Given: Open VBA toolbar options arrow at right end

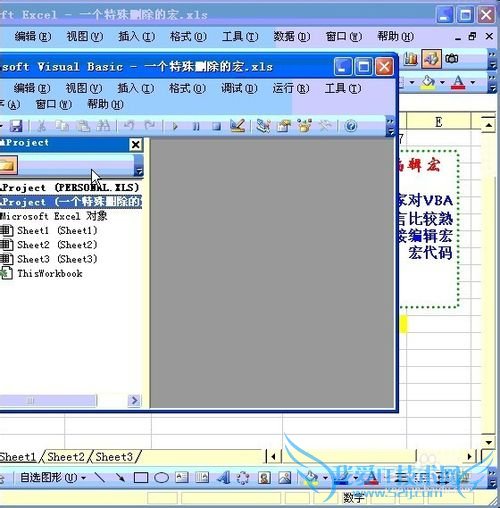Looking at the screenshot, I should pyautogui.click(x=390, y=127).
